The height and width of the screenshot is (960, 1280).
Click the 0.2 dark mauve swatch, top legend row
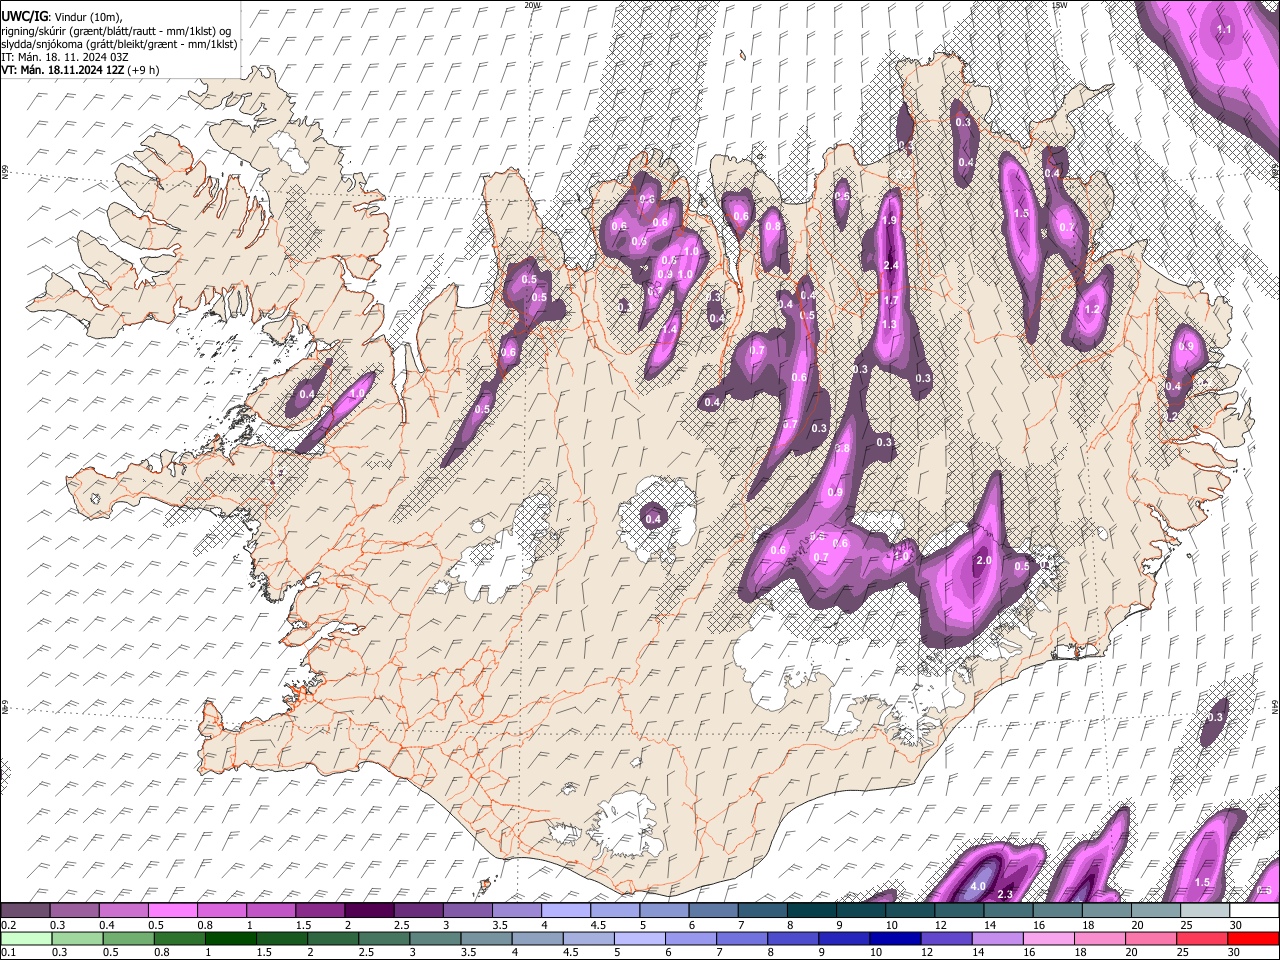click(x=25, y=911)
